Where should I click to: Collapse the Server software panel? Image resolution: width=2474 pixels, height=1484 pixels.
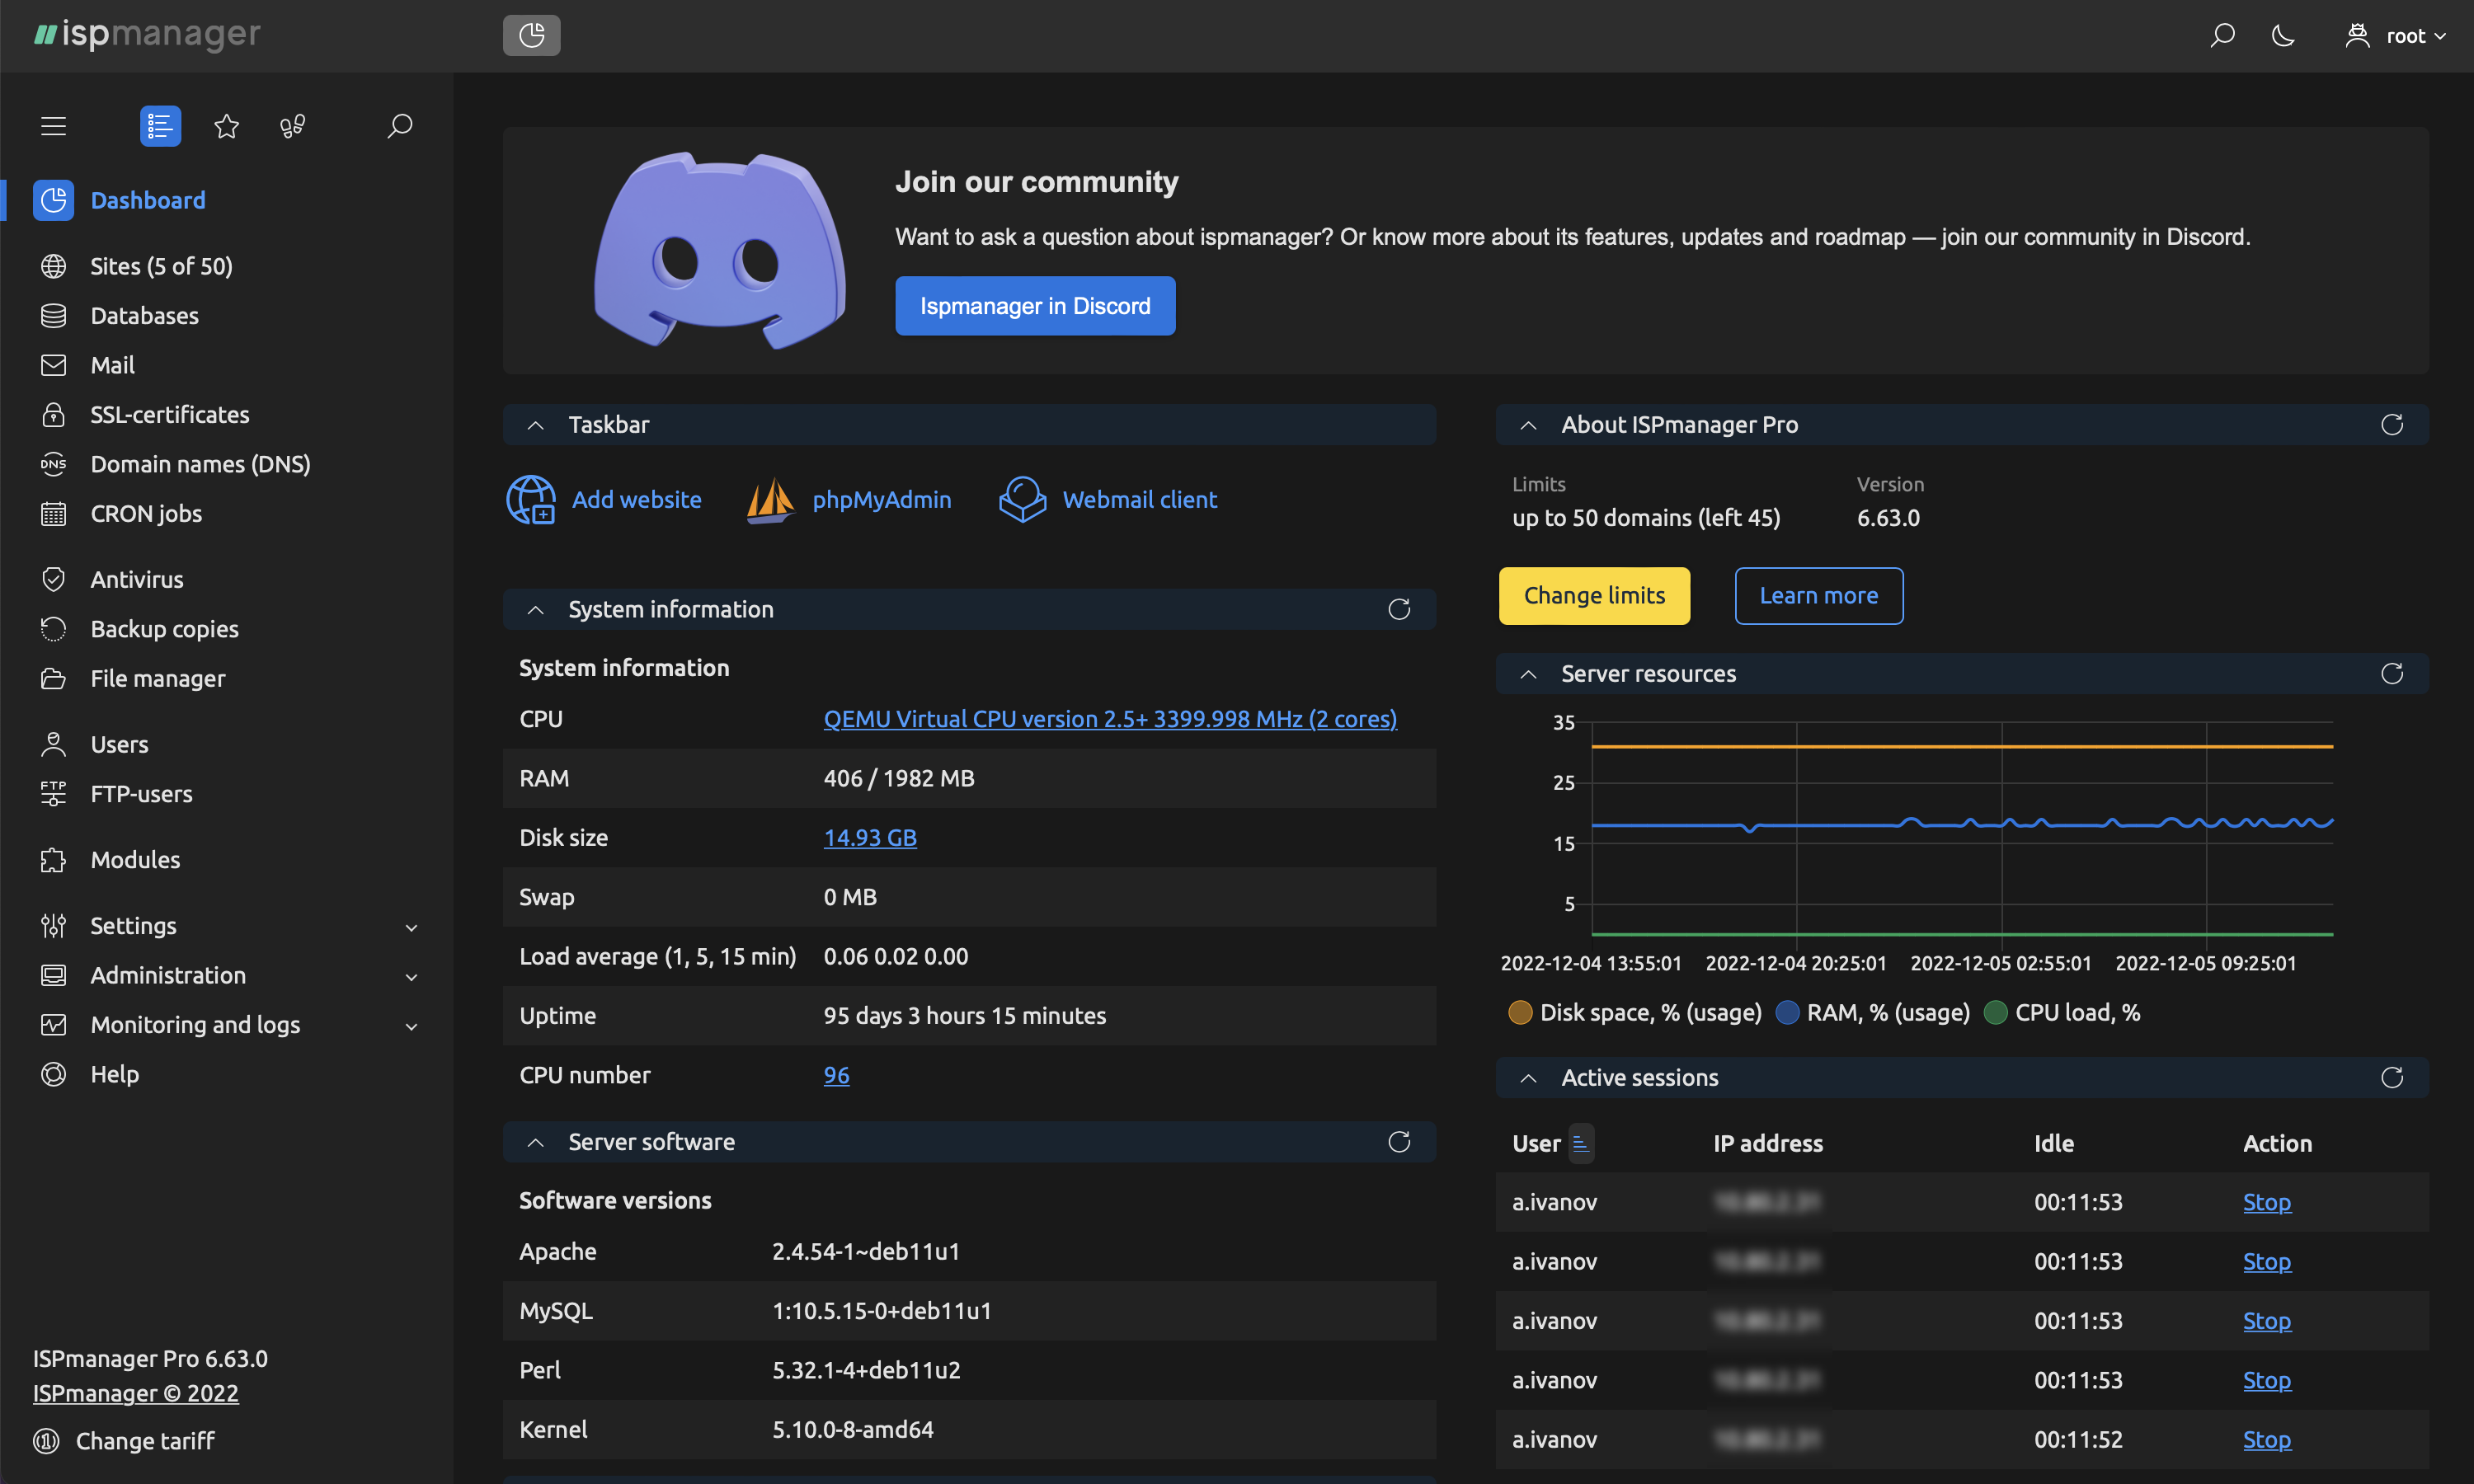point(536,1142)
